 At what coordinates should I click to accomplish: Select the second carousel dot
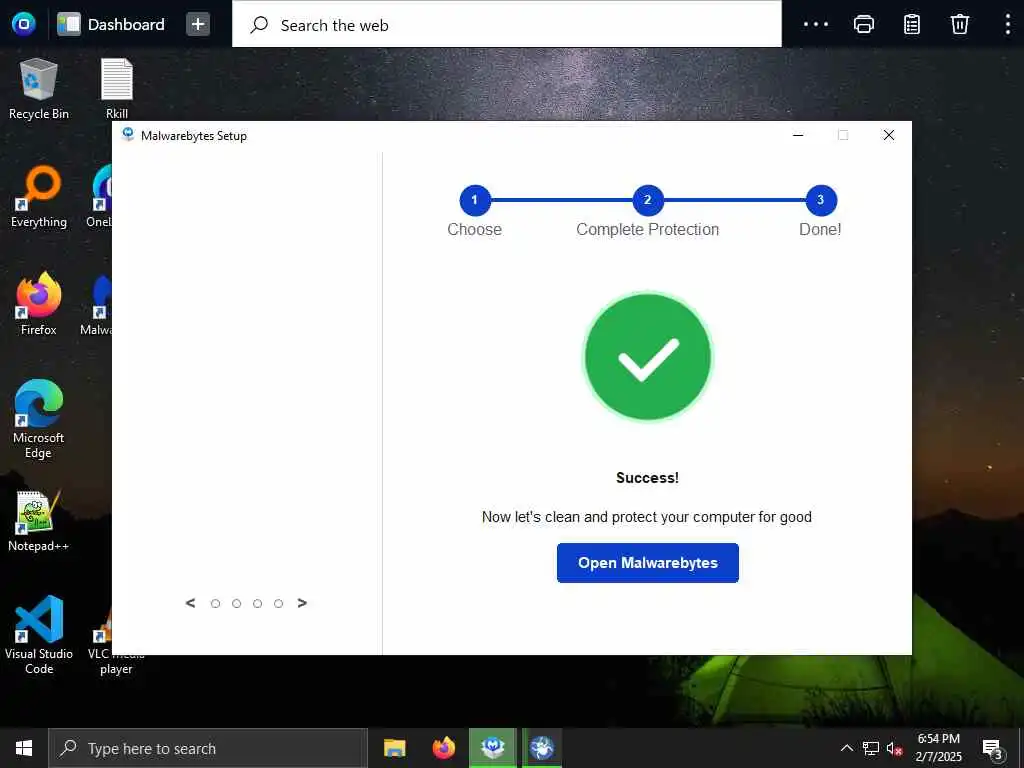236,603
